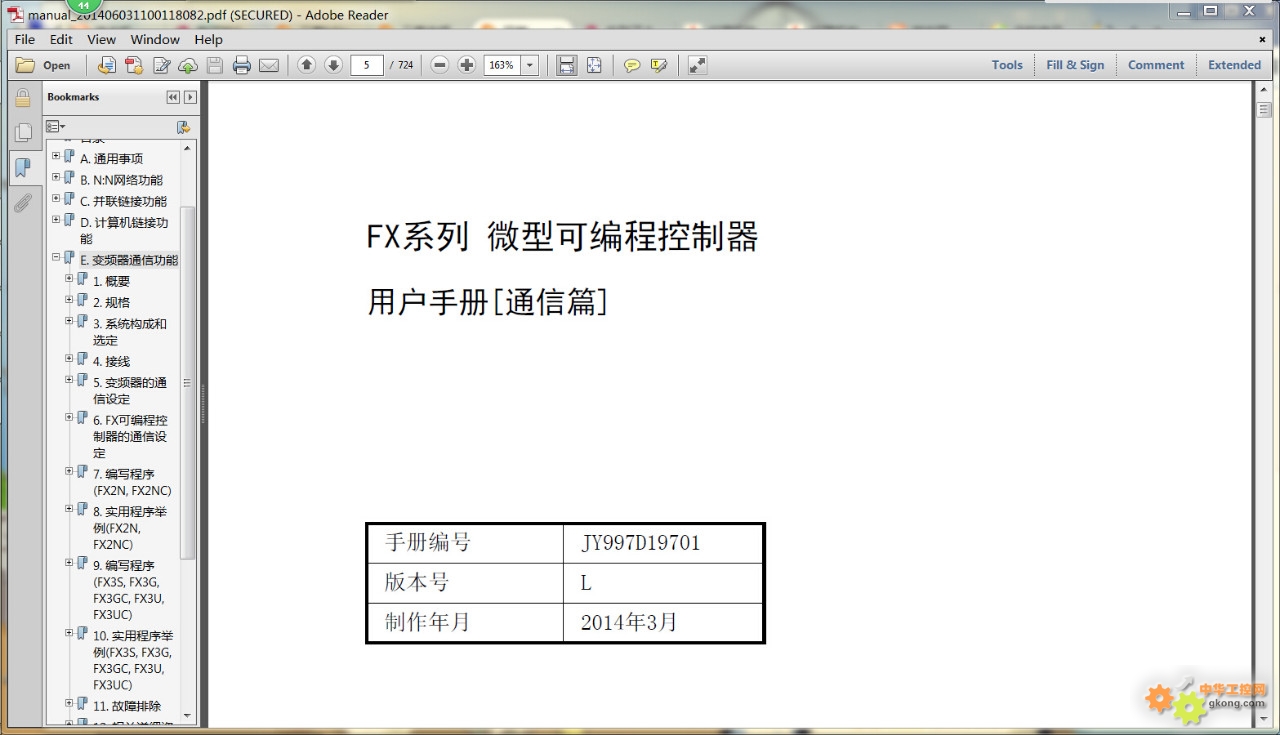Select bookmark 3. 系统构成和选定
The width and height of the screenshot is (1280, 735).
(130, 332)
